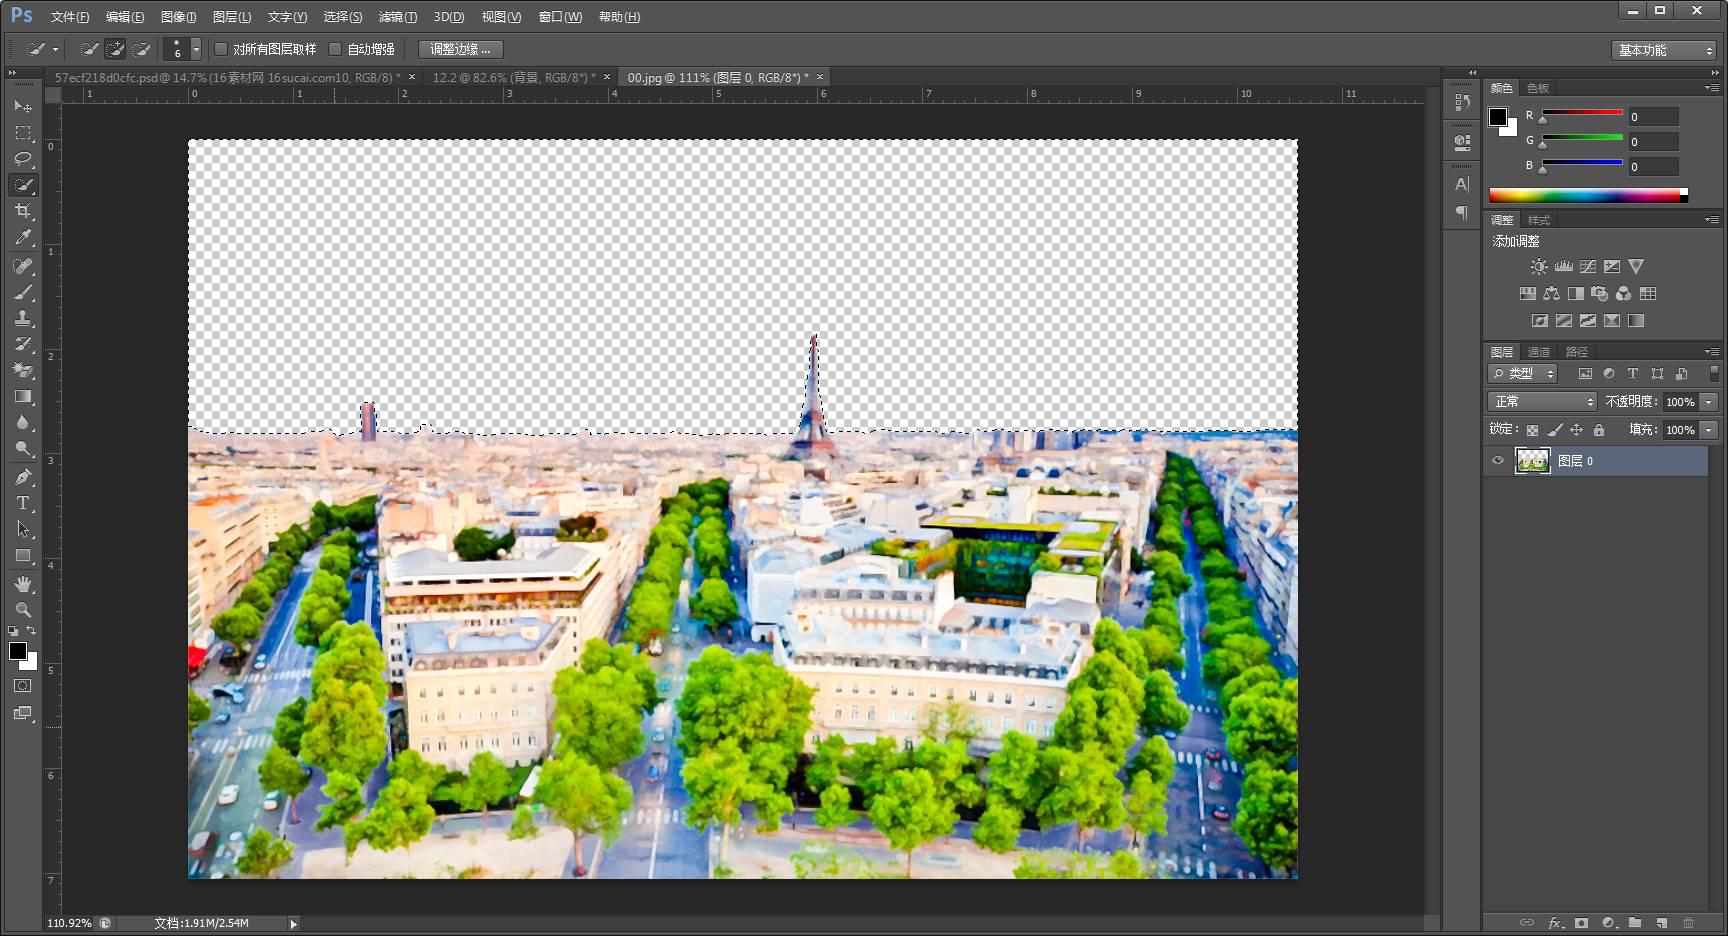Open the blend mode 正常 dropdown
Image resolution: width=1728 pixels, height=936 pixels.
[x=1541, y=401]
